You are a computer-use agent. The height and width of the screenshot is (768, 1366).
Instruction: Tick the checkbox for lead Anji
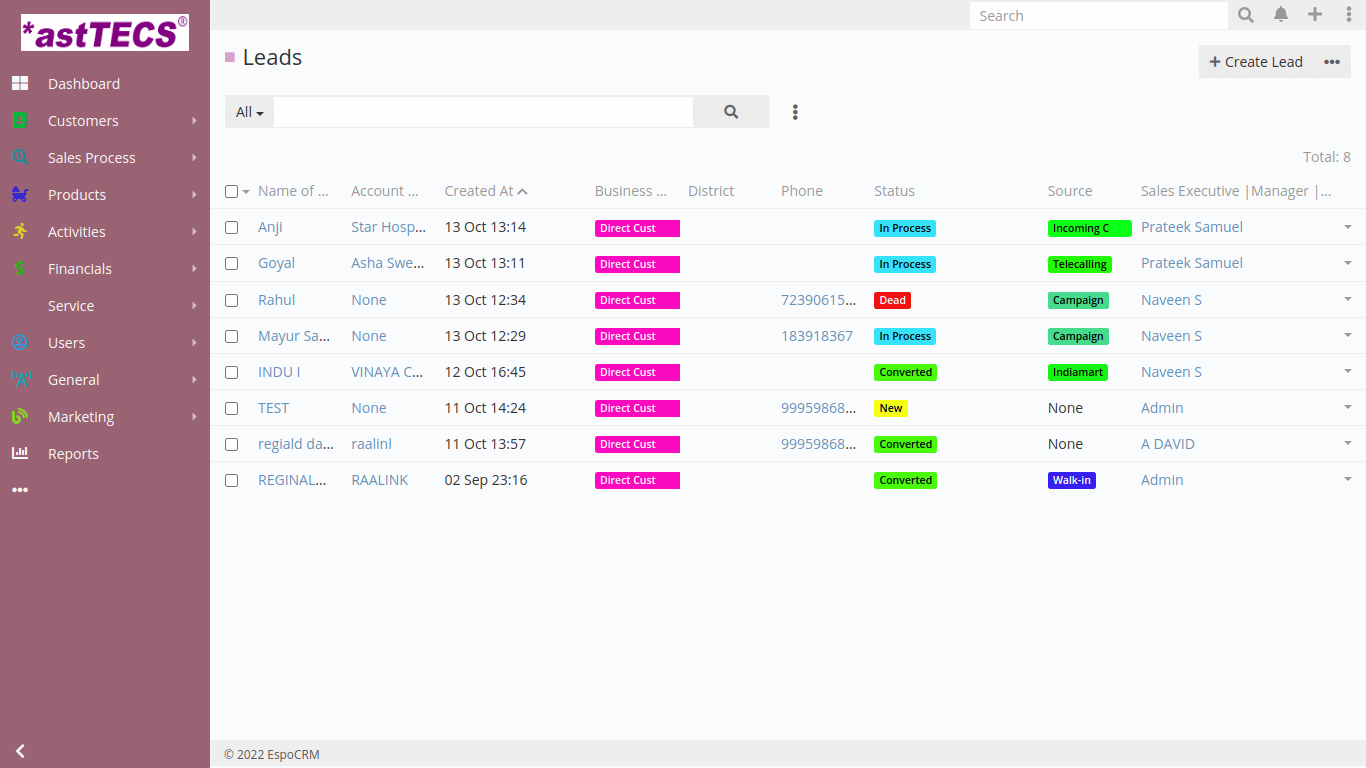point(232,228)
